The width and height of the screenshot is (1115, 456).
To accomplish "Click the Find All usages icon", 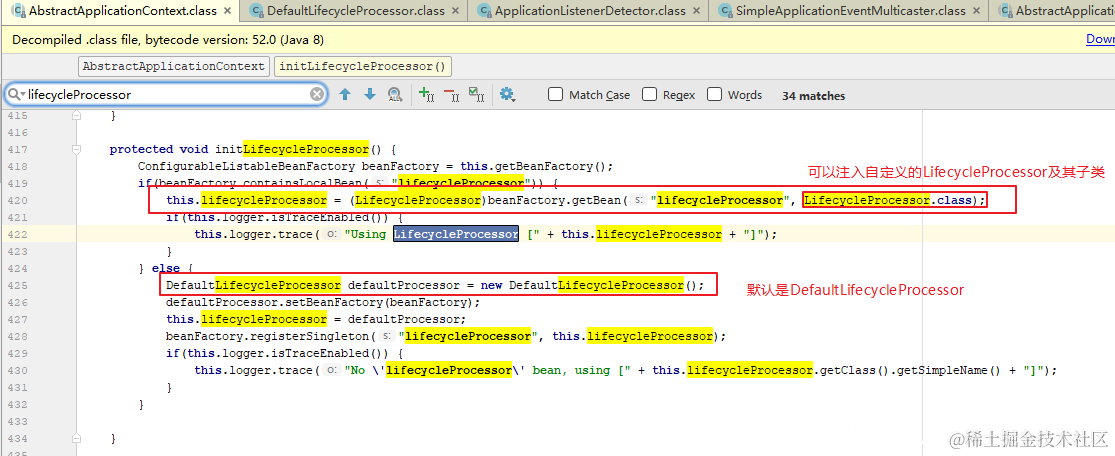I will 395,95.
